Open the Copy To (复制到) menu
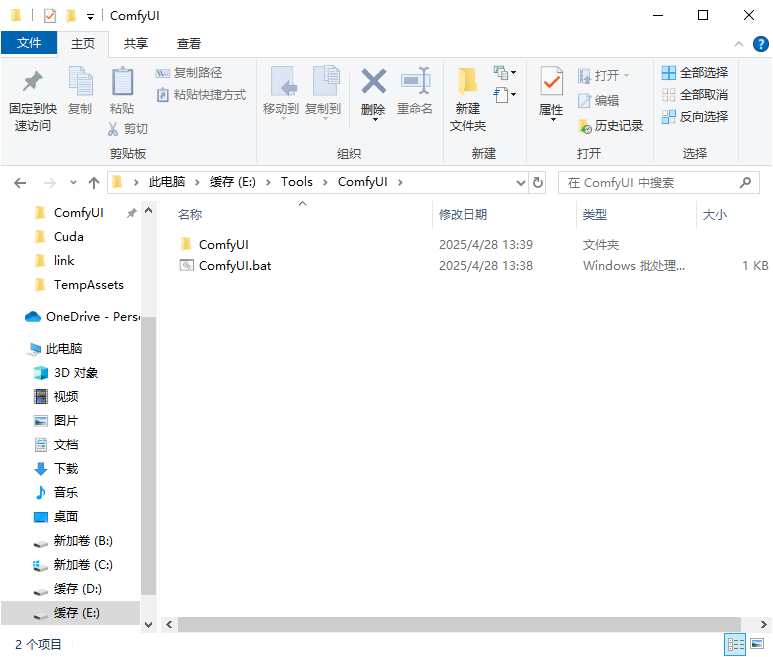The width and height of the screenshot is (773, 657). point(323,92)
